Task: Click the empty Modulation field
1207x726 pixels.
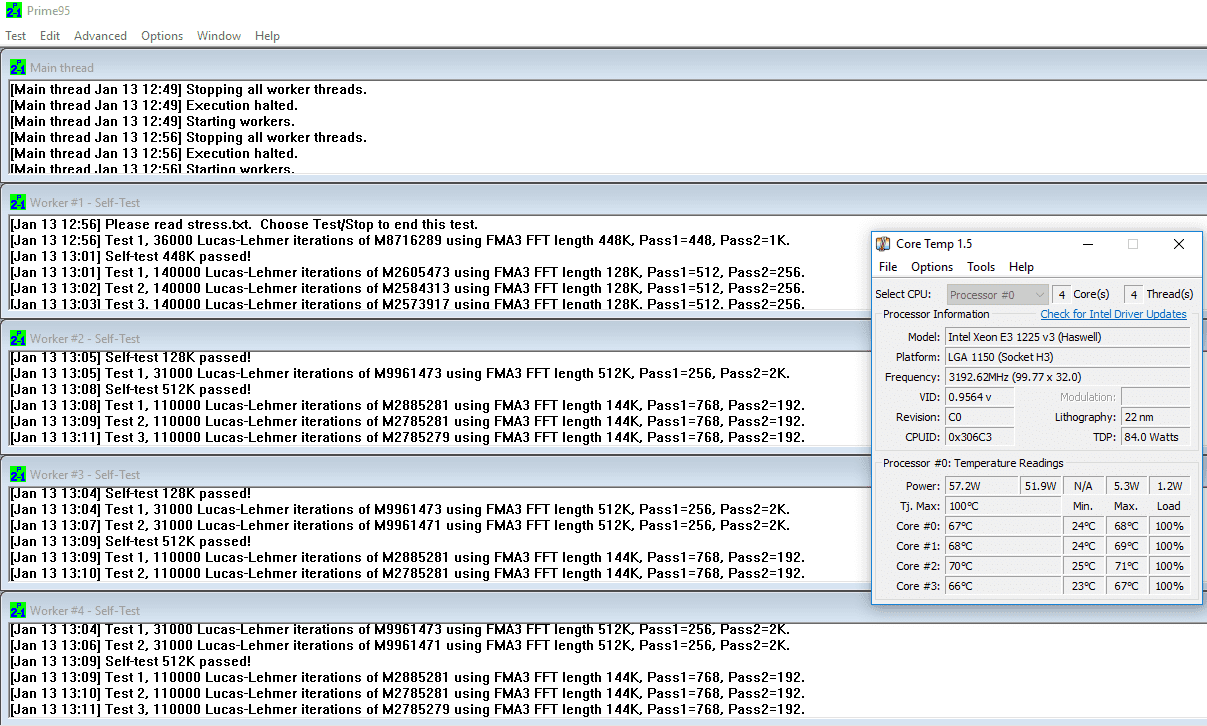Action: click(x=1156, y=397)
